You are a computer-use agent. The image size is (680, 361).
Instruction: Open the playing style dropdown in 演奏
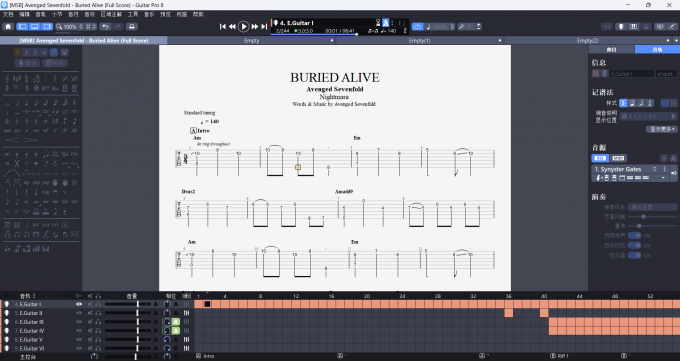tap(652, 207)
